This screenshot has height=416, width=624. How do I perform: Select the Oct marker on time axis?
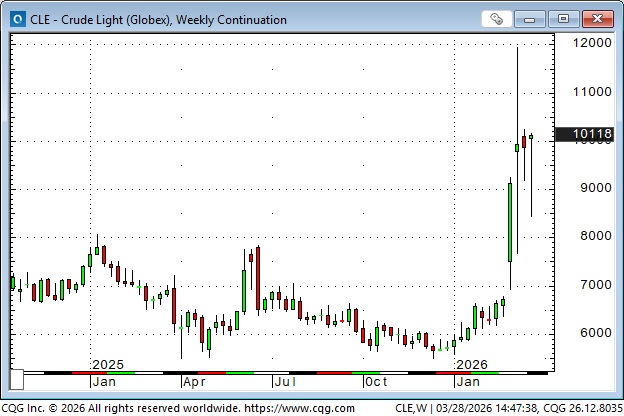pos(376,381)
